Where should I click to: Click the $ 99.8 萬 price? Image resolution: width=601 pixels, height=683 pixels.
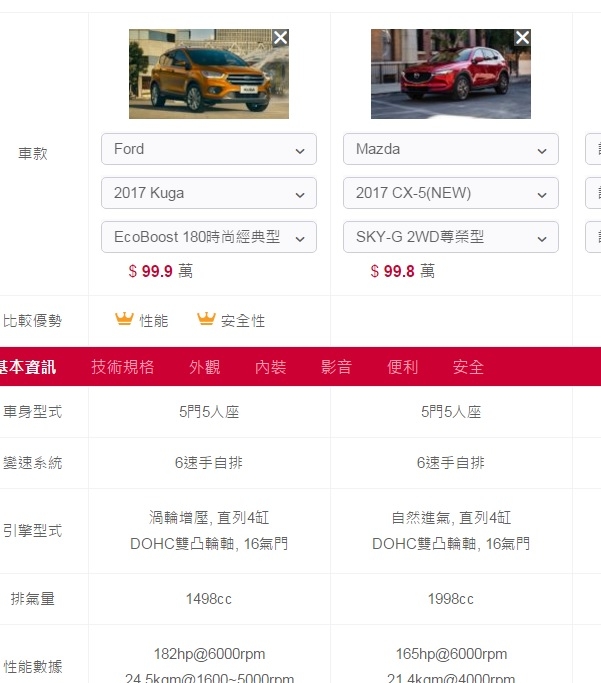pos(402,271)
